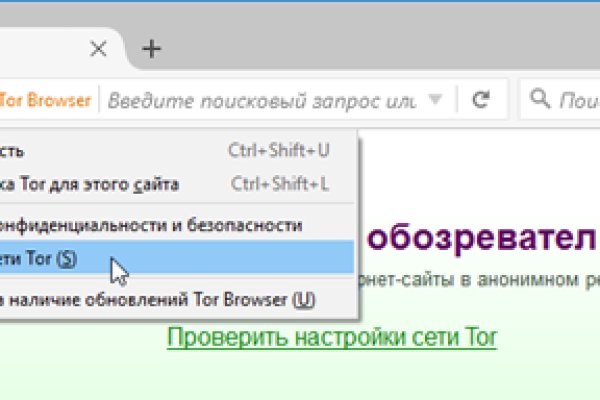This screenshot has width=600, height=400.
Task: Open a new tab with plus button
Action: [x=150, y=48]
